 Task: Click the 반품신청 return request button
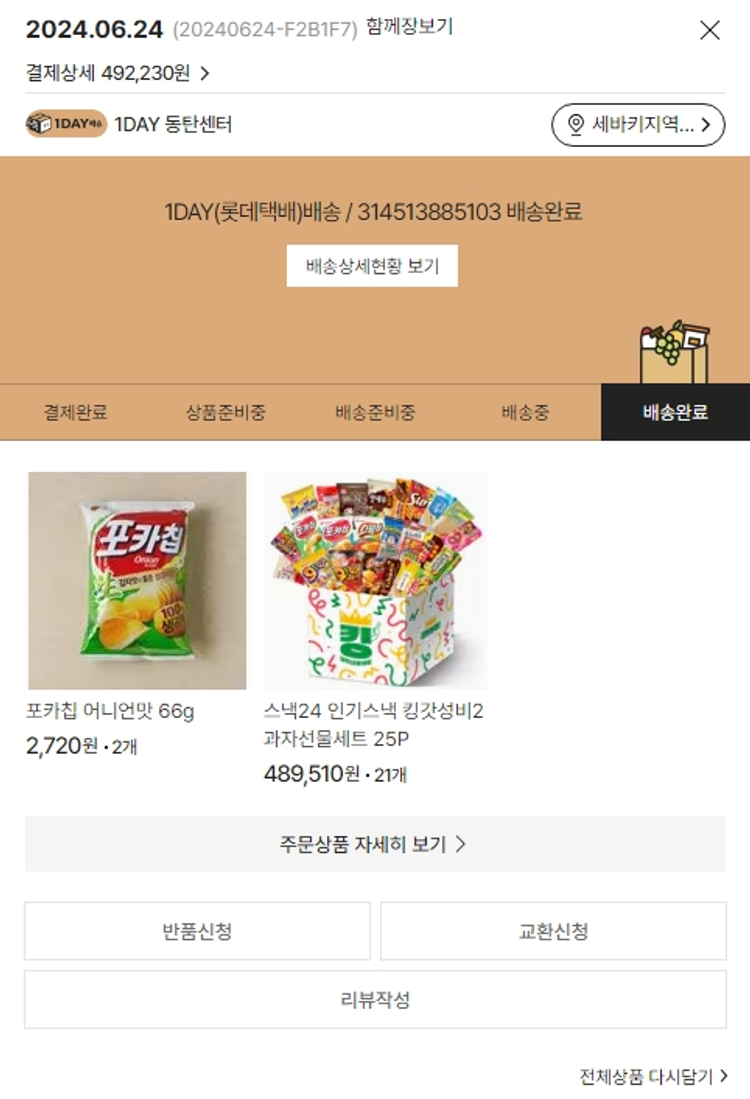[x=197, y=931]
